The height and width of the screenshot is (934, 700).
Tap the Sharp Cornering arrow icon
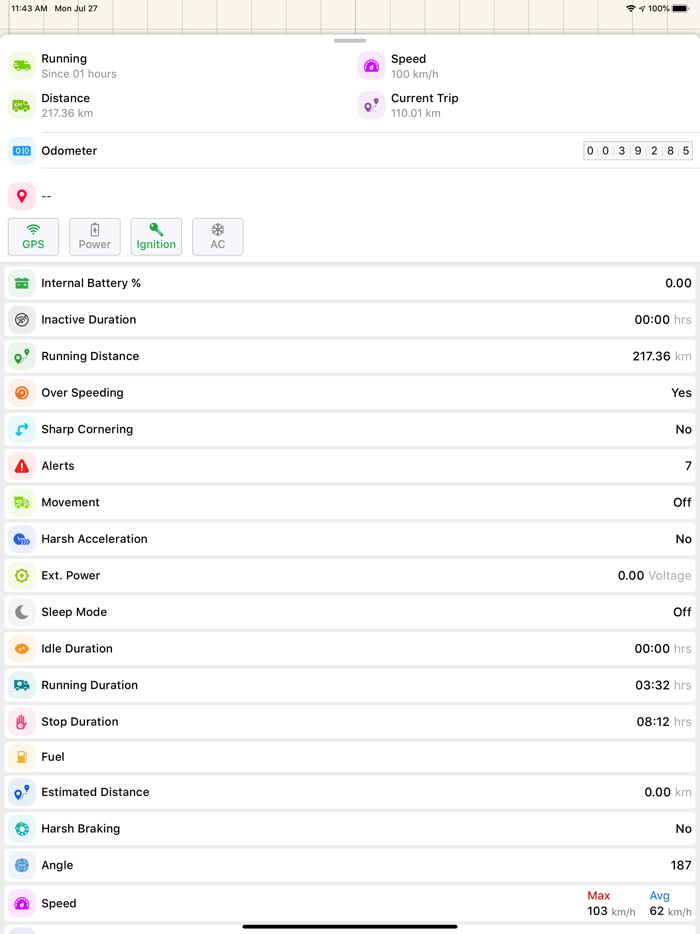pos(22,429)
